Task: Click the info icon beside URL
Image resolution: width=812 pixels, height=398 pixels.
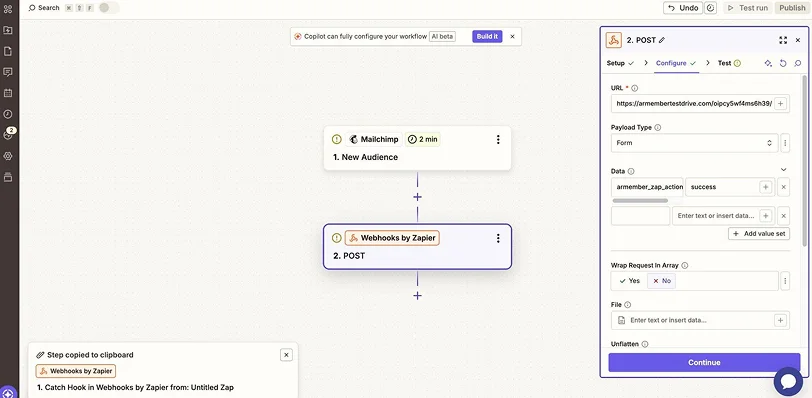Action: (x=635, y=88)
